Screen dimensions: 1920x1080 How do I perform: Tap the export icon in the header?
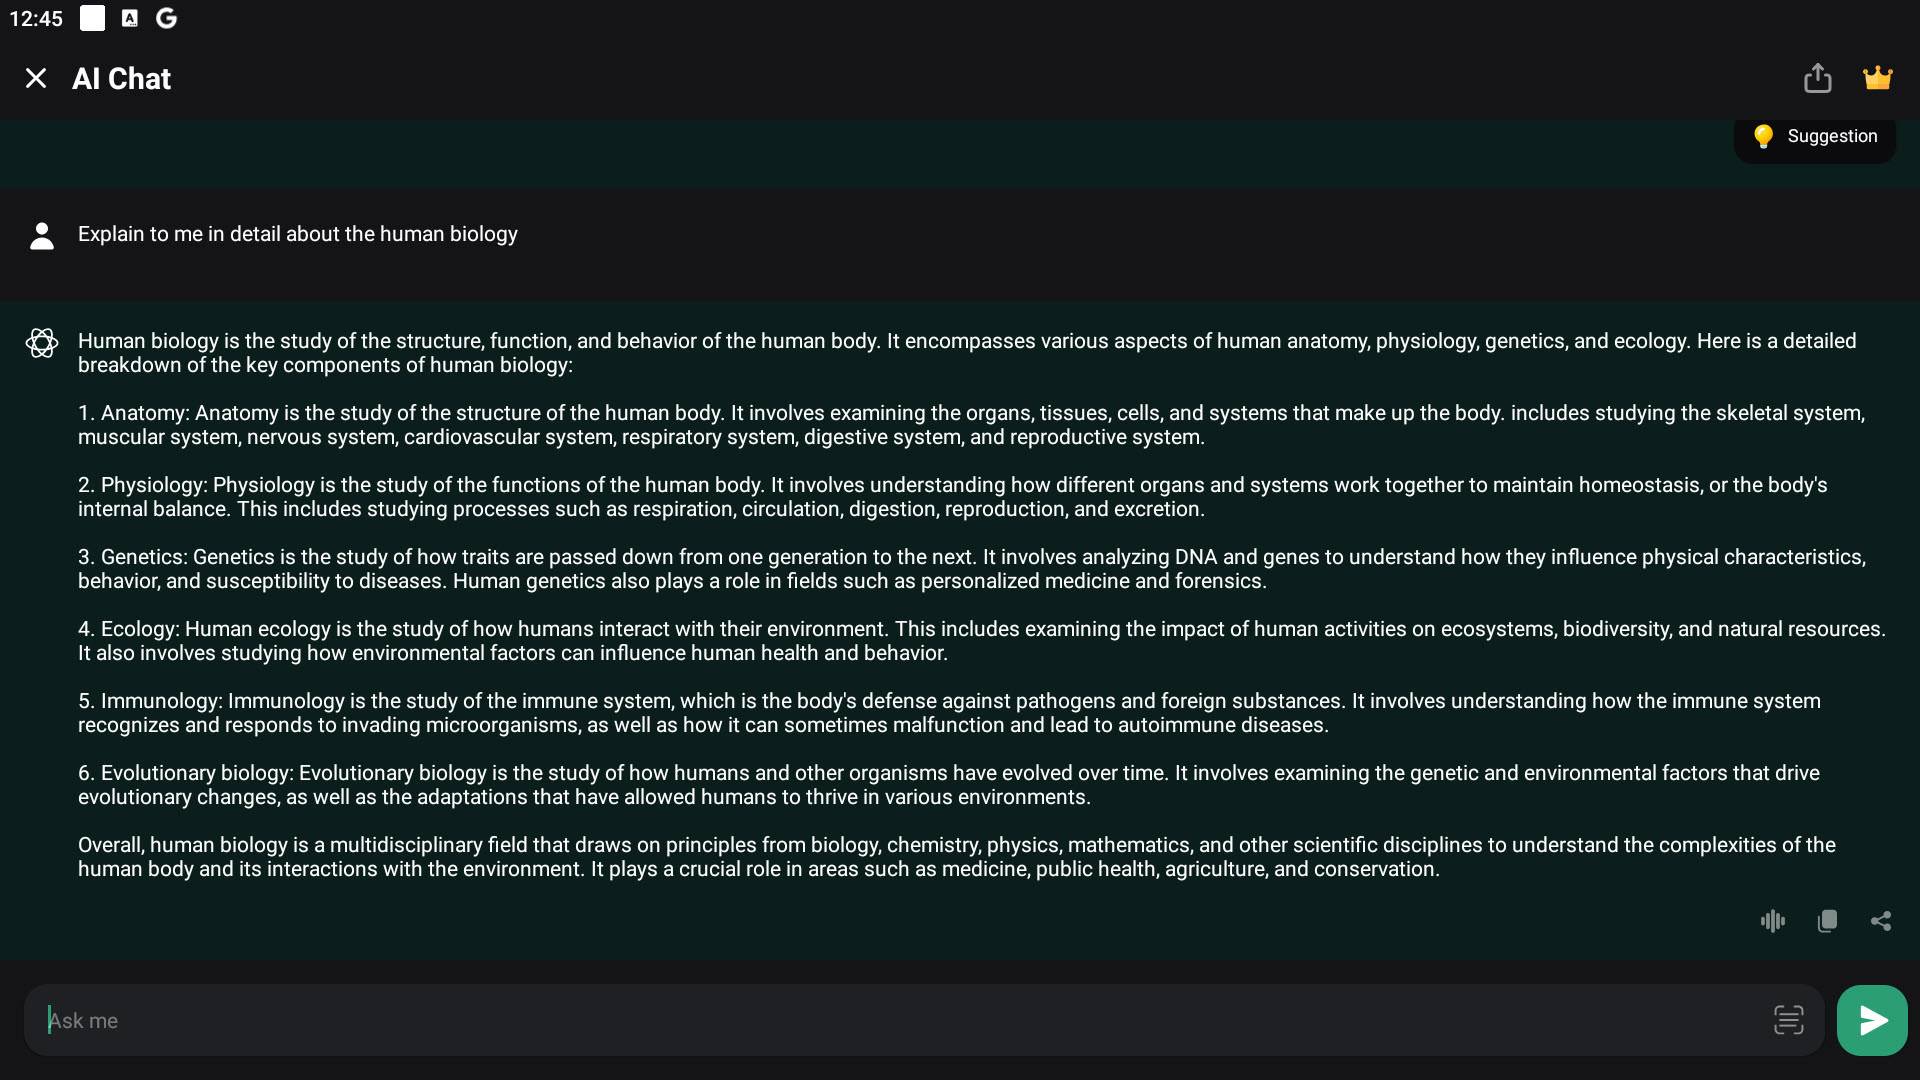click(1817, 78)
